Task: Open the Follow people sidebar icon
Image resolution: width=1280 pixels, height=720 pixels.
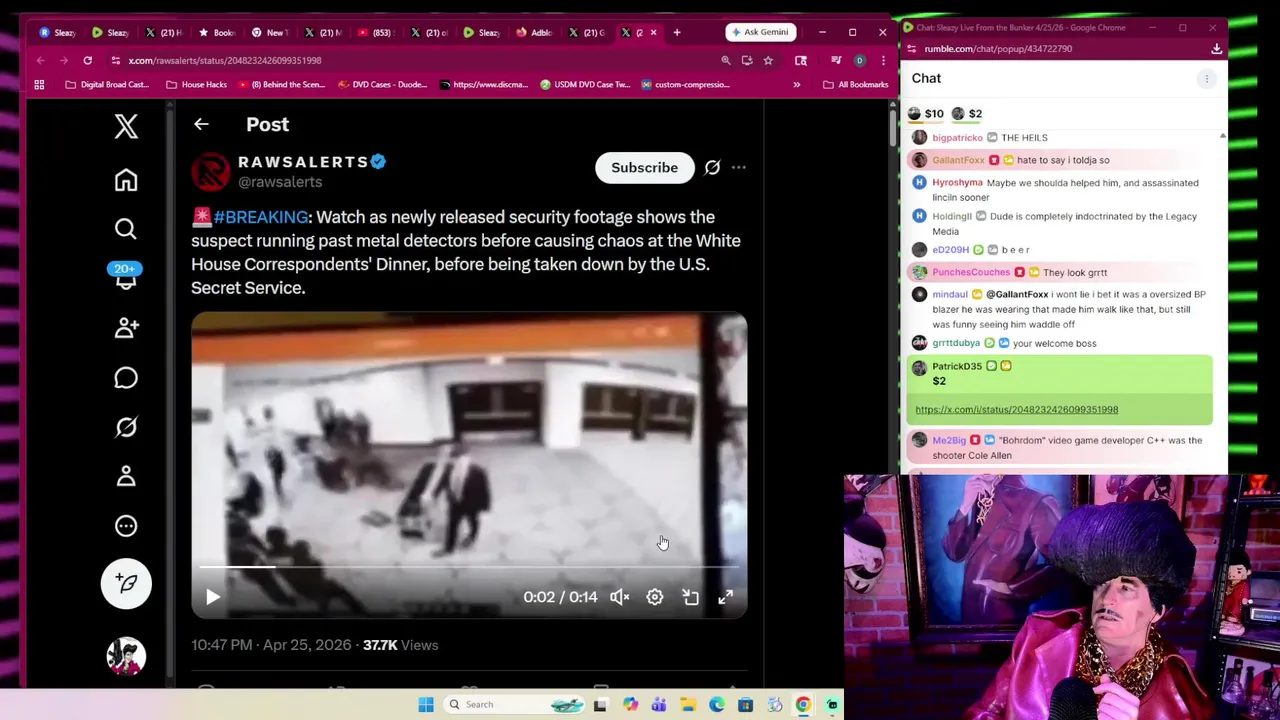Action: (x=126, y=328)
